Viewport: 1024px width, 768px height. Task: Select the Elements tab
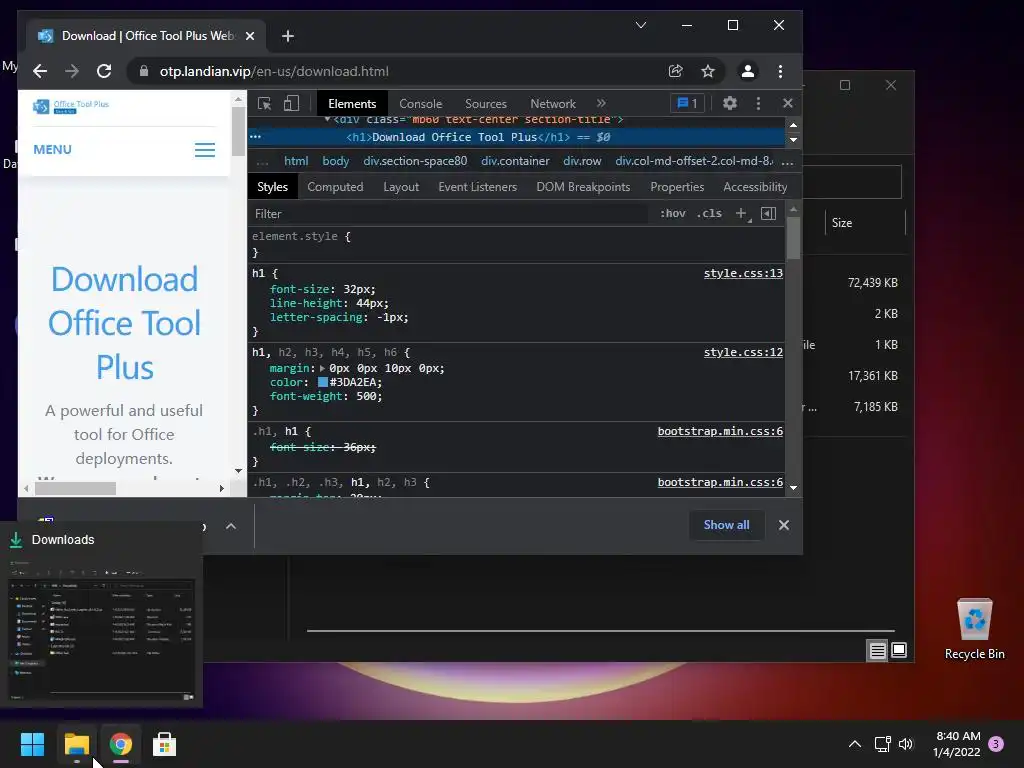[352, 104]
